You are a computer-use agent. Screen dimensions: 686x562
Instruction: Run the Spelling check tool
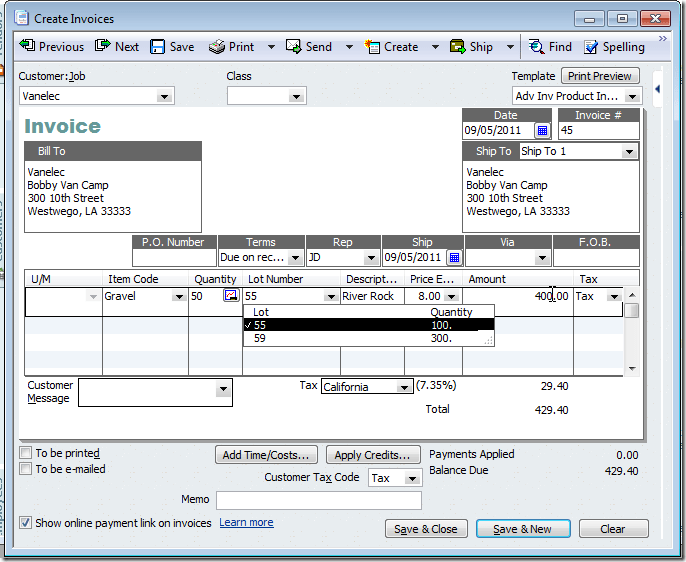[615, 46]
